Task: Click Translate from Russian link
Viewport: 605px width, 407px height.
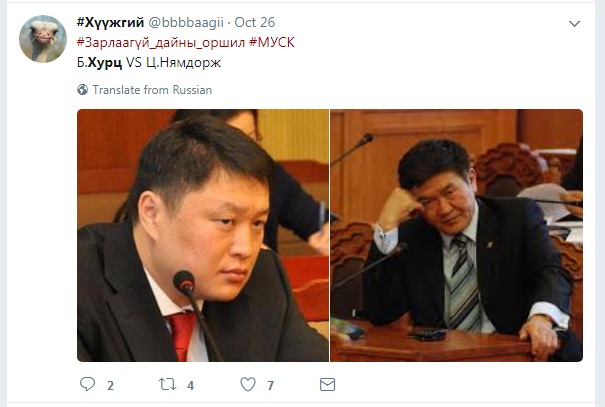Action: click(152, 90)
